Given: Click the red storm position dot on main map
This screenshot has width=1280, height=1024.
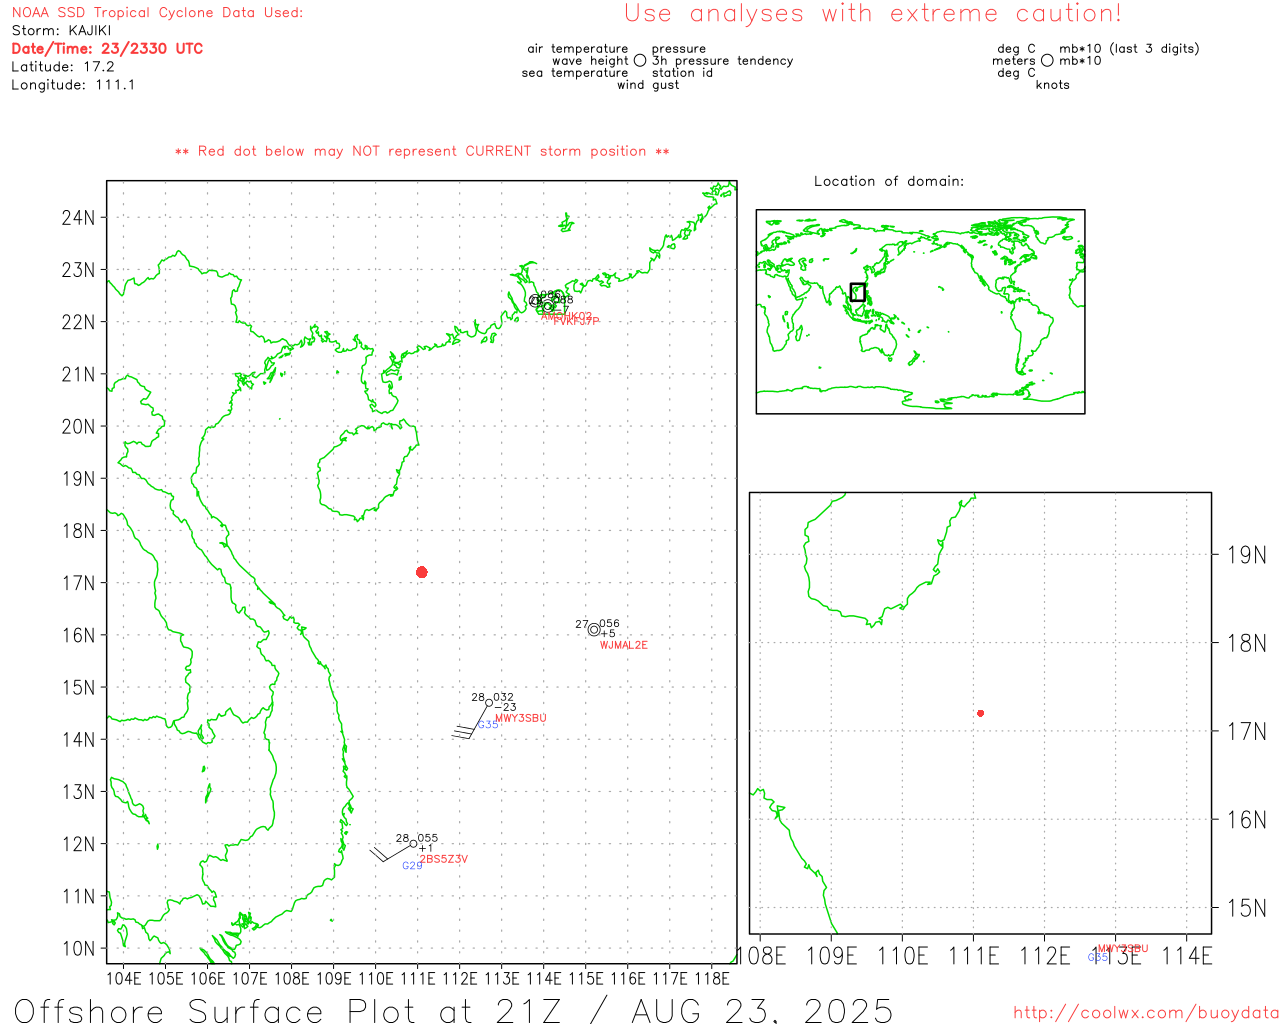Looking at the screenshot, I should pyautogui.click(x=422, y=572).
